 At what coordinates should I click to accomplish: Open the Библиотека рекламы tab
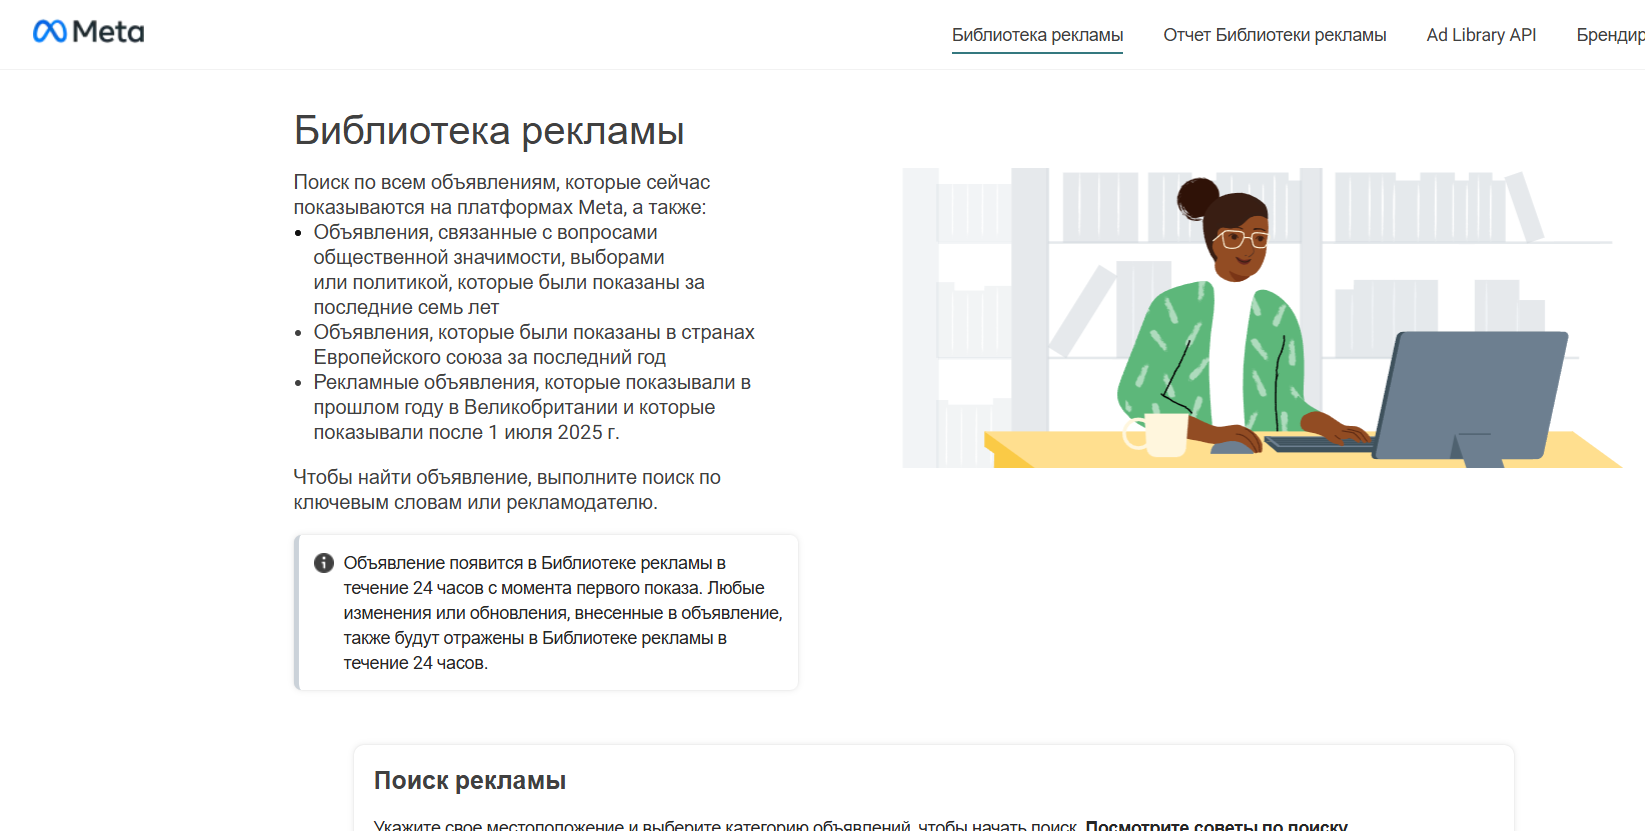1037,35
